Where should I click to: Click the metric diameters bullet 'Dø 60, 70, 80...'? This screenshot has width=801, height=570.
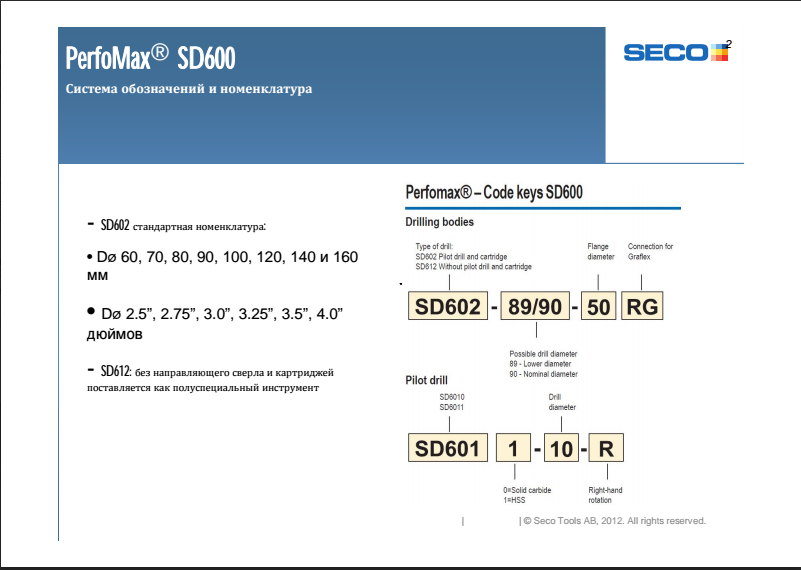[x=223, y=265]
